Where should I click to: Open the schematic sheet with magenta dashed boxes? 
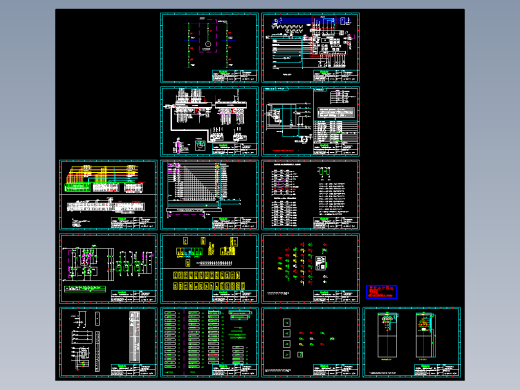click(108, 269)
